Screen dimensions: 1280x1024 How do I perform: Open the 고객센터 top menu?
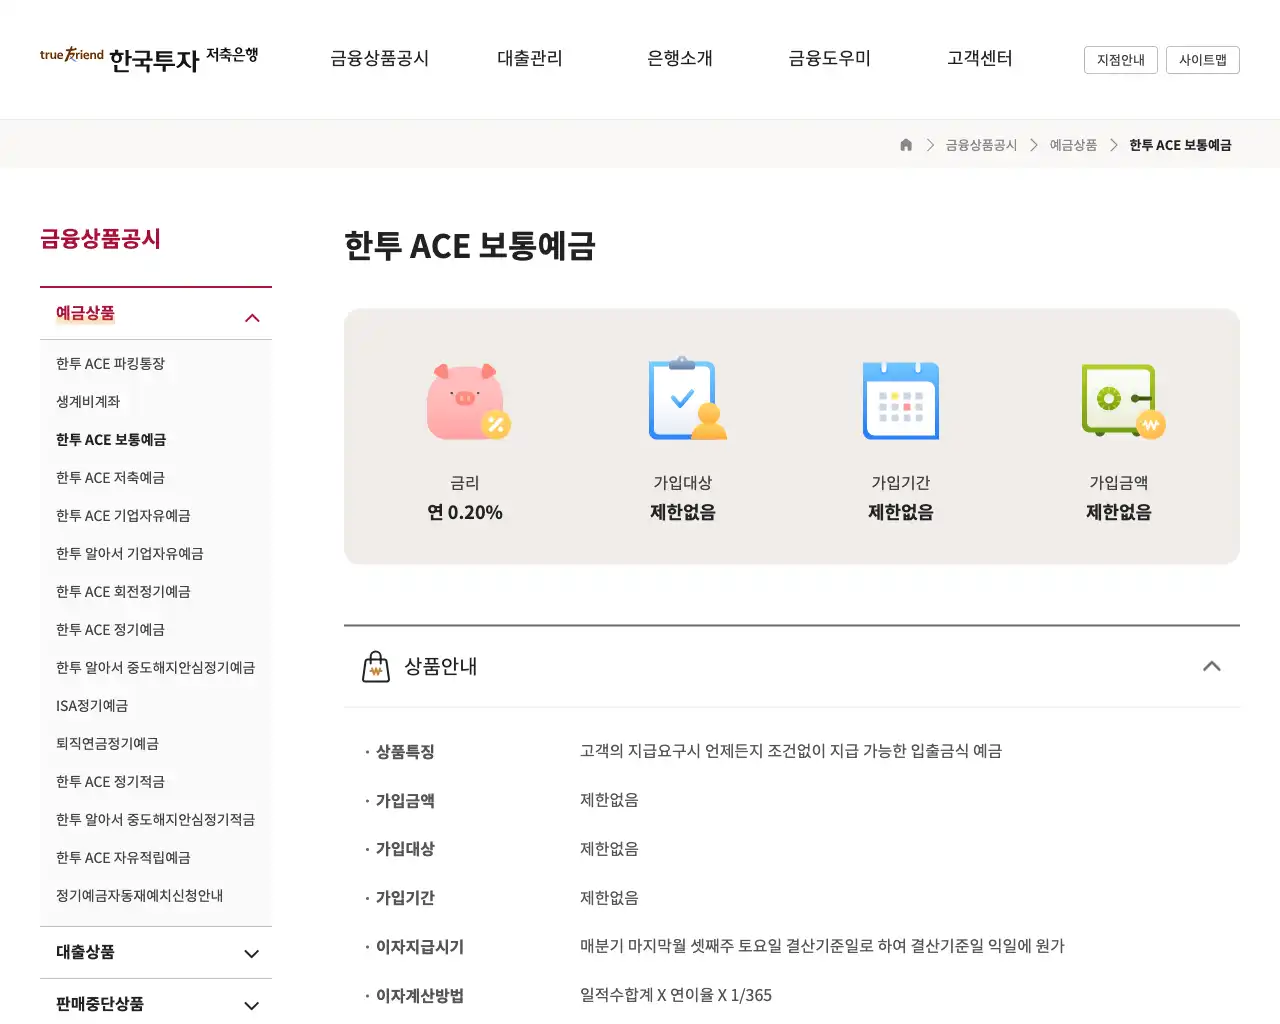(x=980, y=59)
